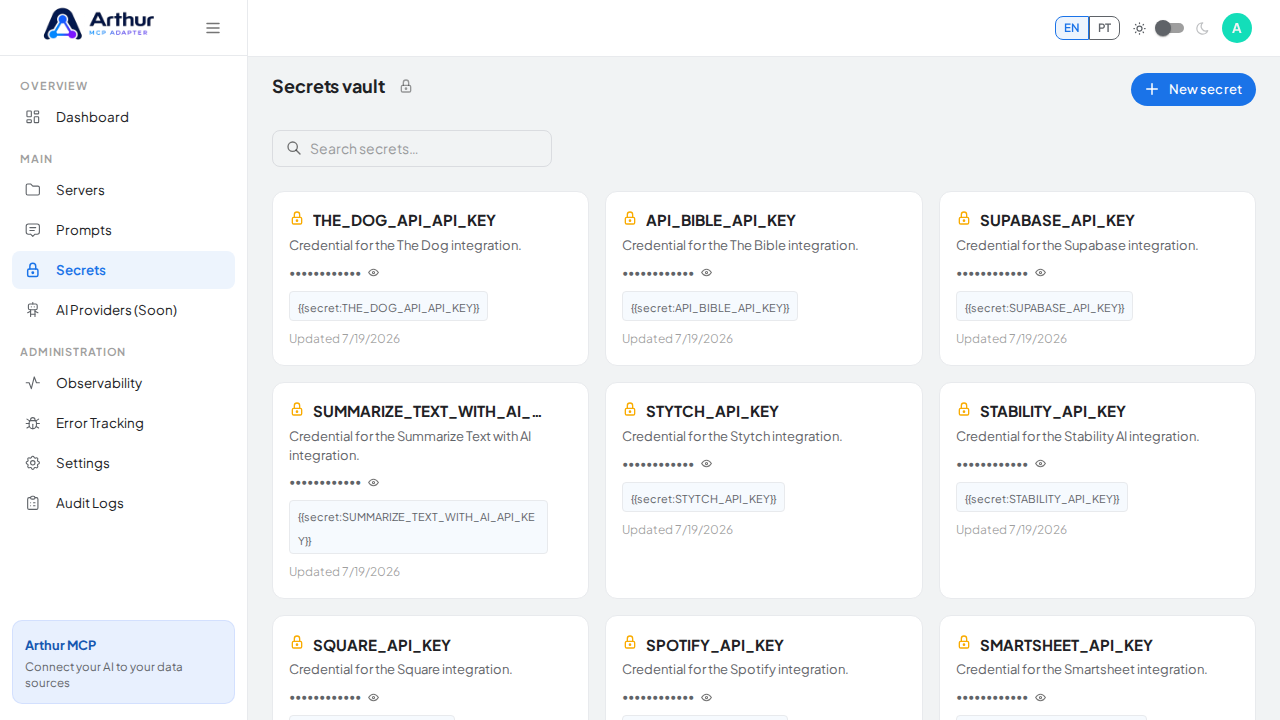Click the lock icon on SPOTIFY_API_KEY card

[x=630, y=643]
